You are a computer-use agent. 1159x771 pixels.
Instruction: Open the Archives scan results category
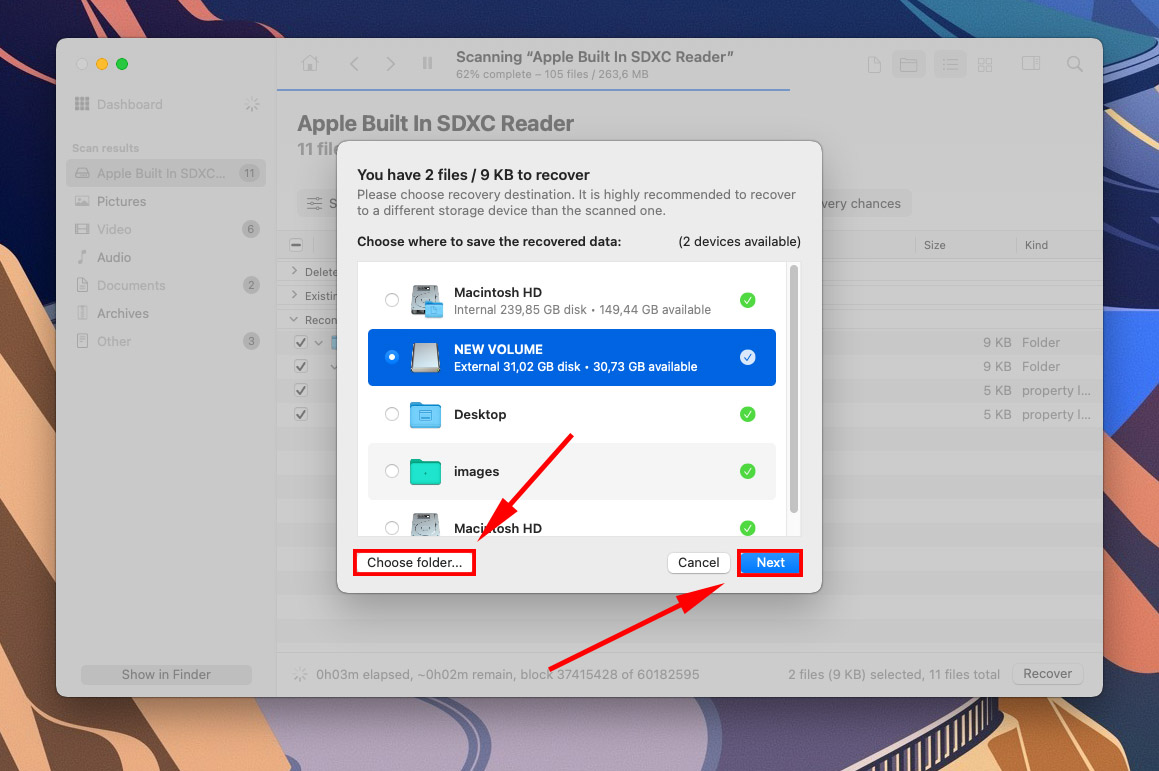(x=123, y=313)
